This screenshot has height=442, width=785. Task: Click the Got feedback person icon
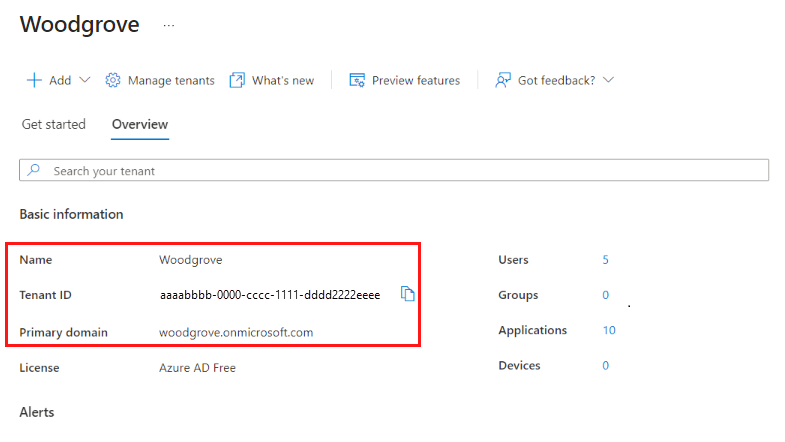[503, 80]
